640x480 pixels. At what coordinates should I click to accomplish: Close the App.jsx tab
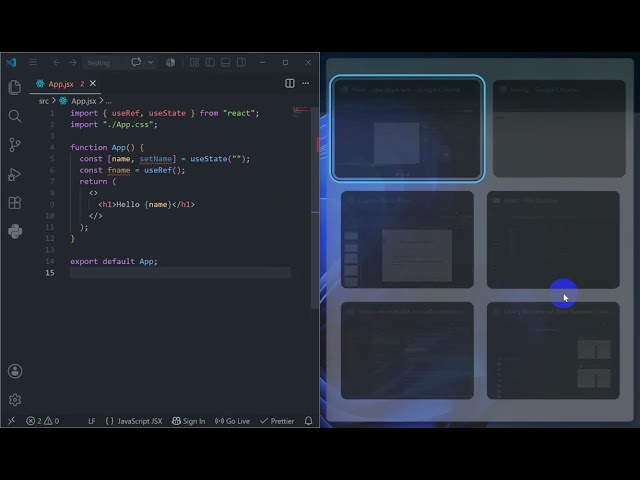(x=93, y=83)
